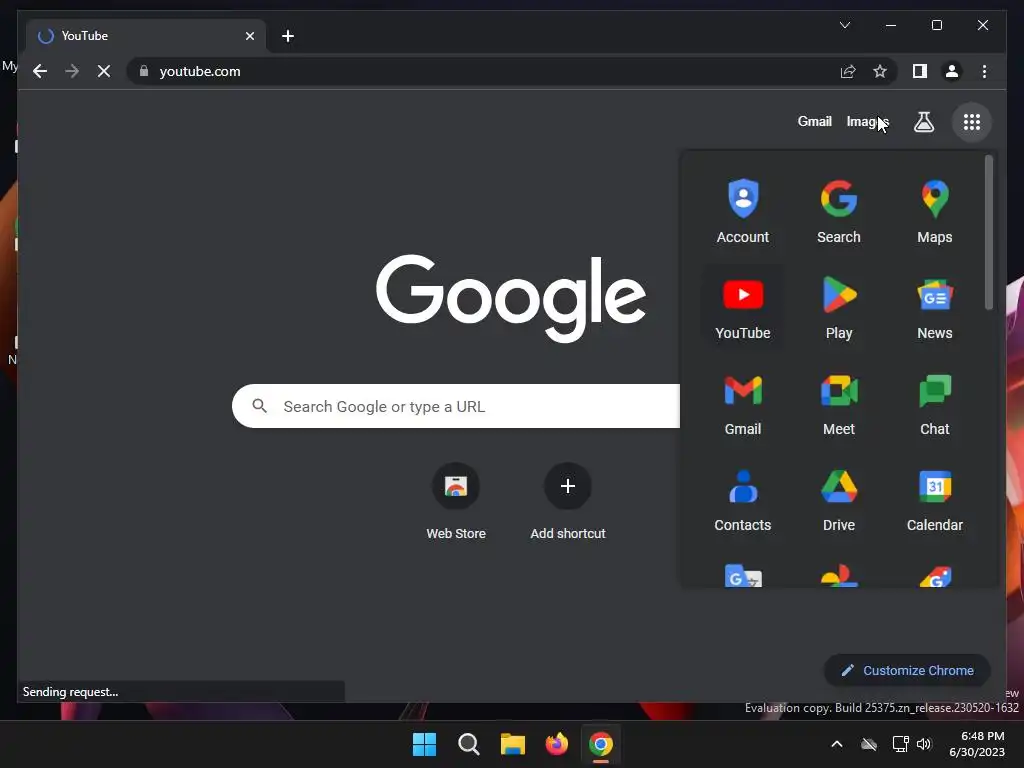Open Web Store shortcut
The width and height of the screenshot is (1024, 768).
456,502
